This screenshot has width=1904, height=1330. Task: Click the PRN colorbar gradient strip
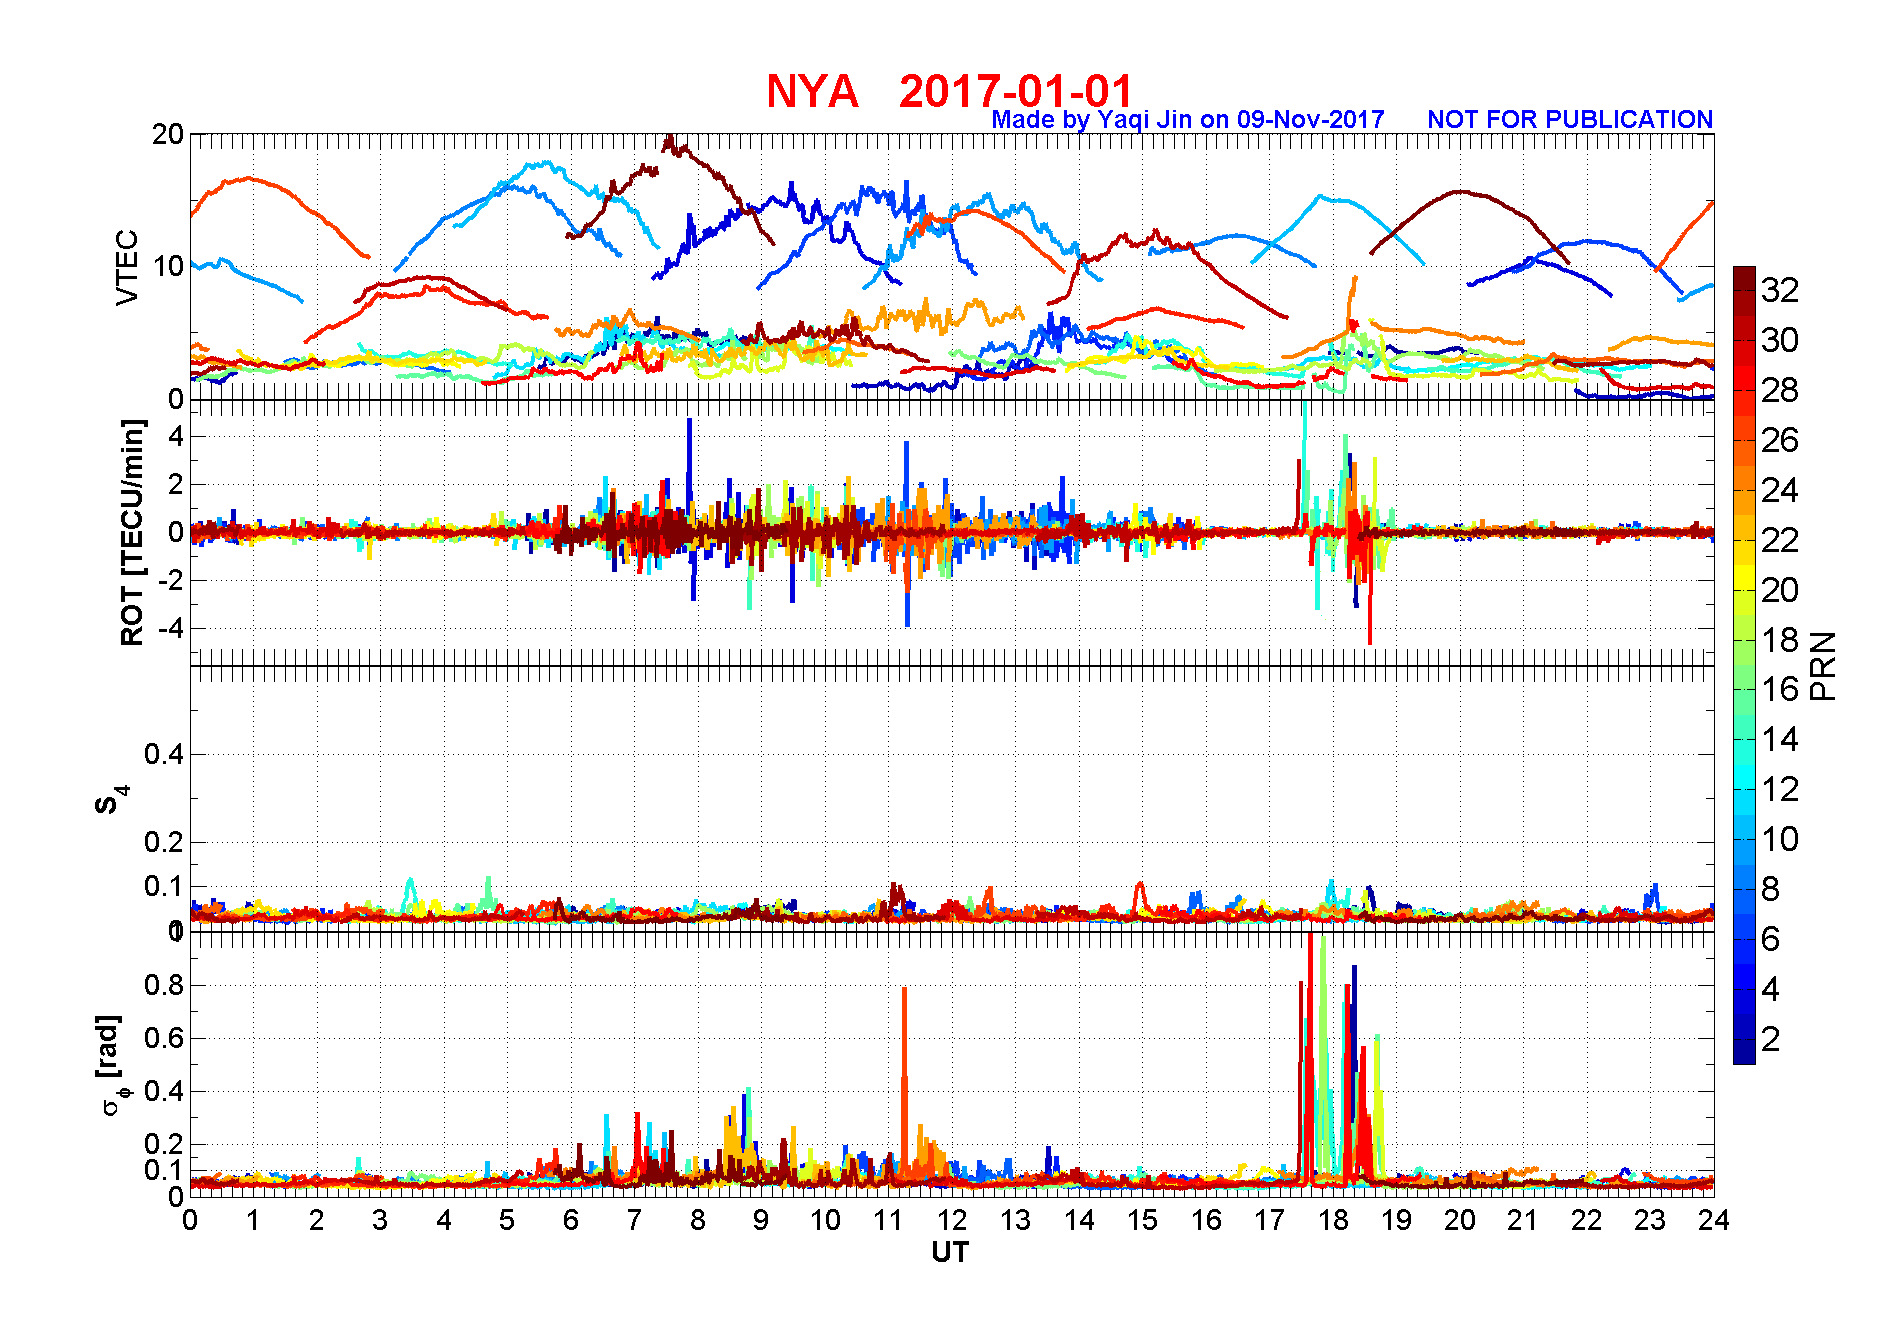1744,665
